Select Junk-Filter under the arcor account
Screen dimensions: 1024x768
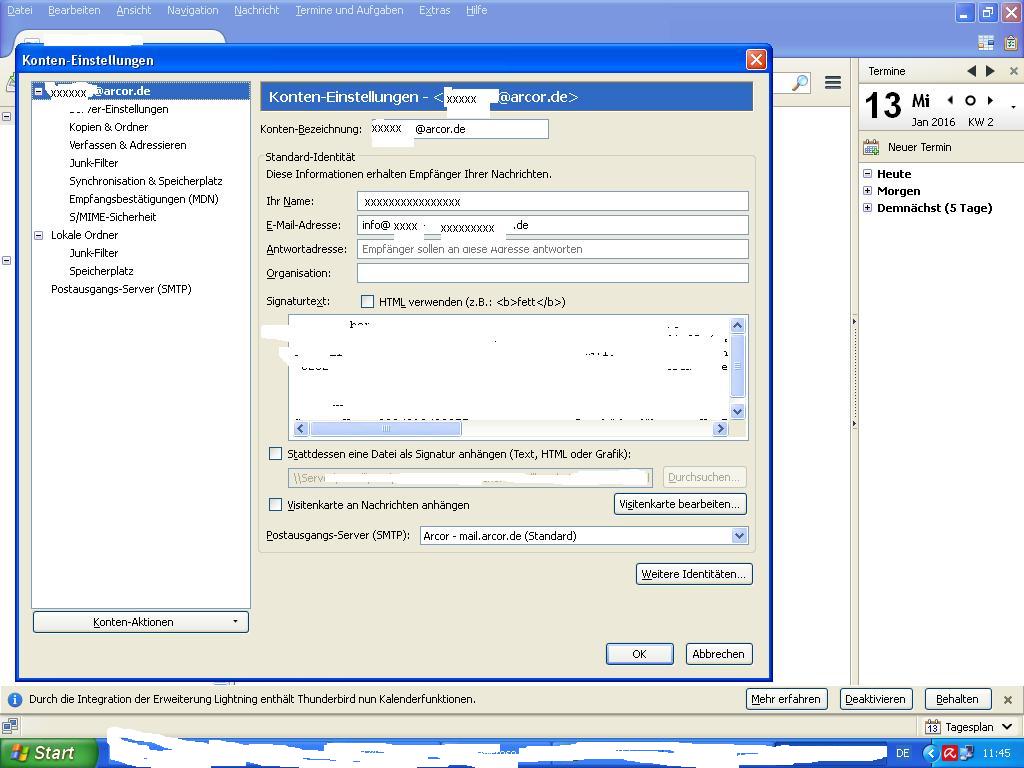pyautogui.click(x=93, y=163)
